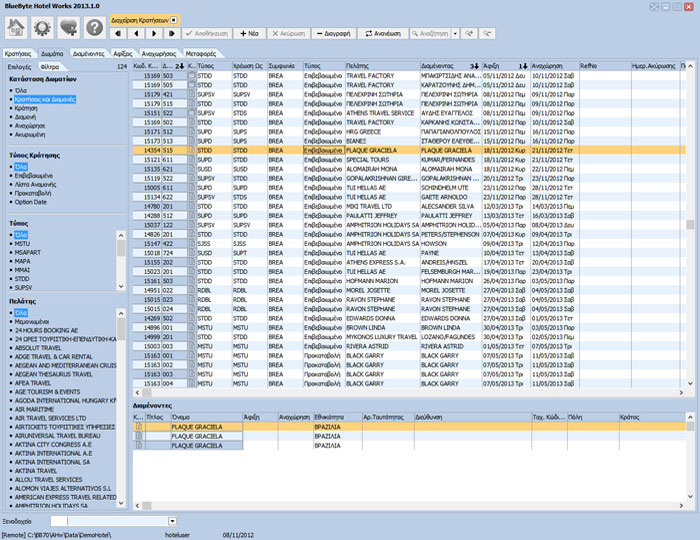Screen dimensions: 700x540
Task: Click the Ακύρωση (cancel) toolbar button
Action: point(288,33)
